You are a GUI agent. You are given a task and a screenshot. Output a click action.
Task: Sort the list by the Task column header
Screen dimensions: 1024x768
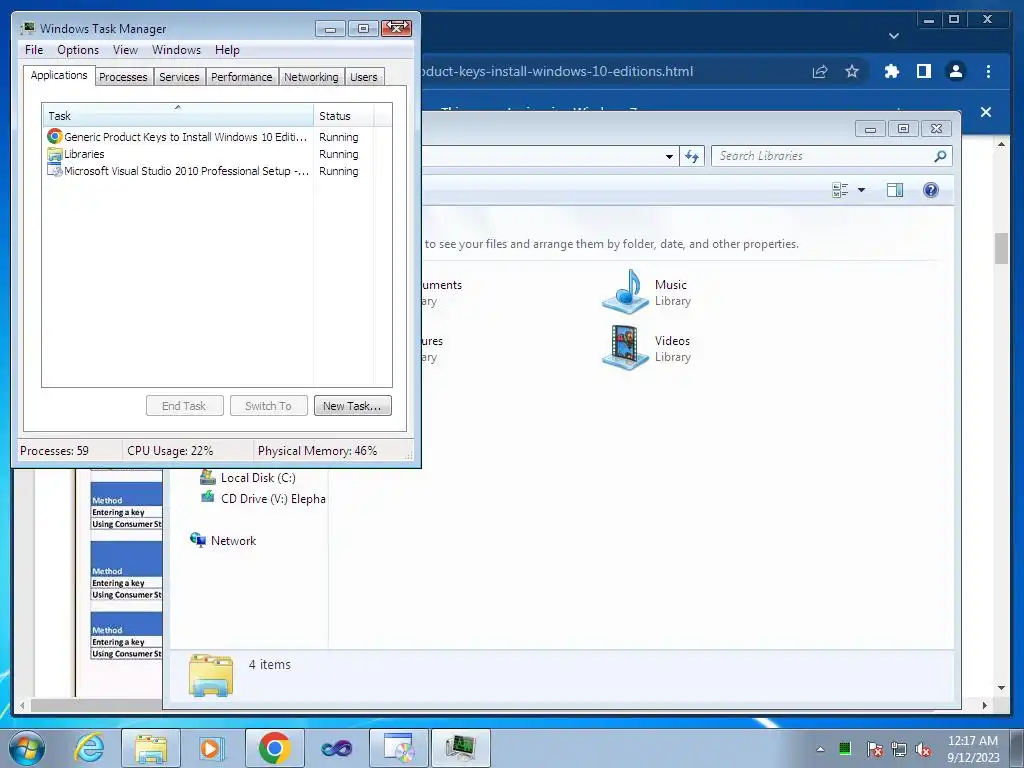coord(178,116)
